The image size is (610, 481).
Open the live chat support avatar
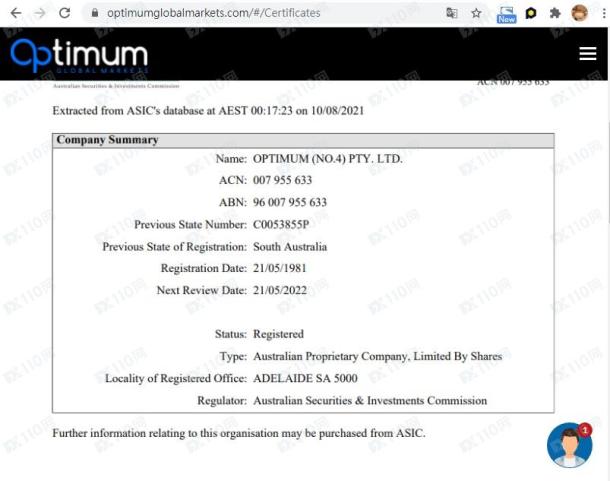[569, 445]
